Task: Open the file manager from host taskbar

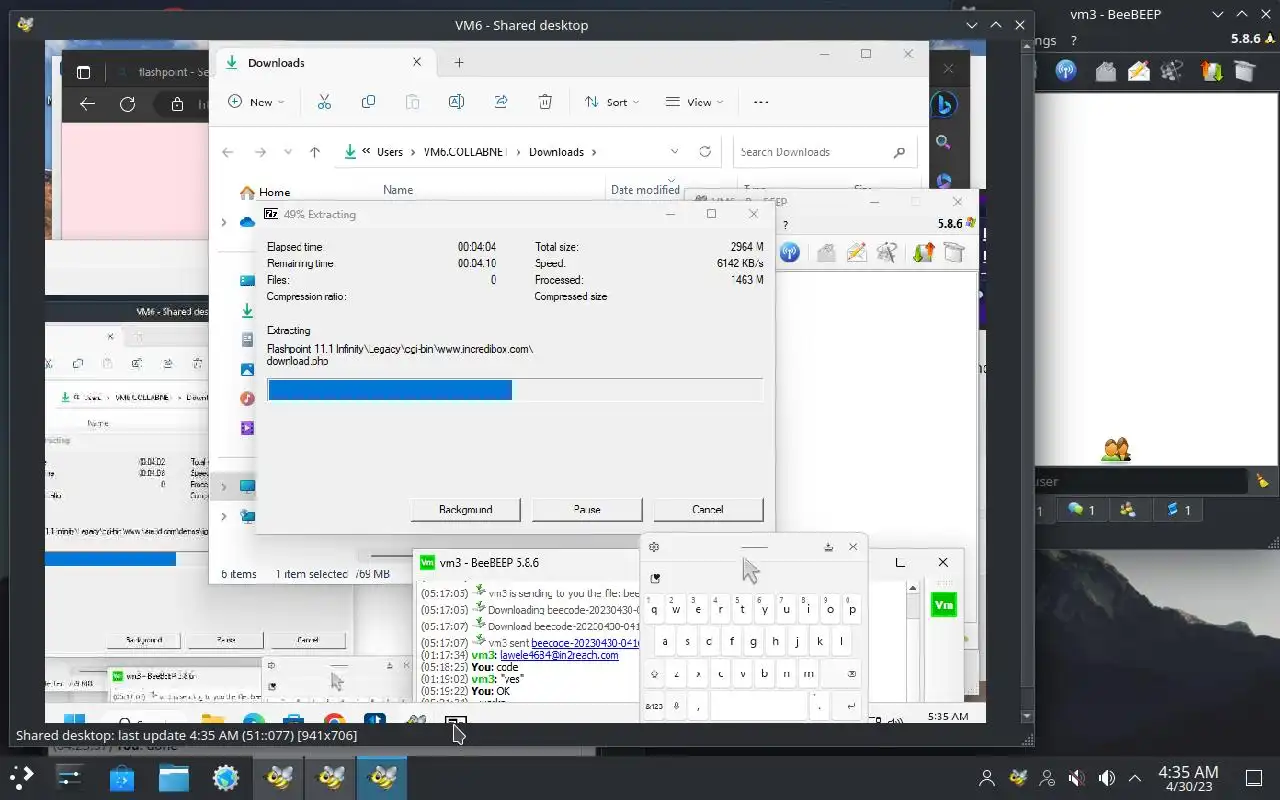Action: pos(174,777)
